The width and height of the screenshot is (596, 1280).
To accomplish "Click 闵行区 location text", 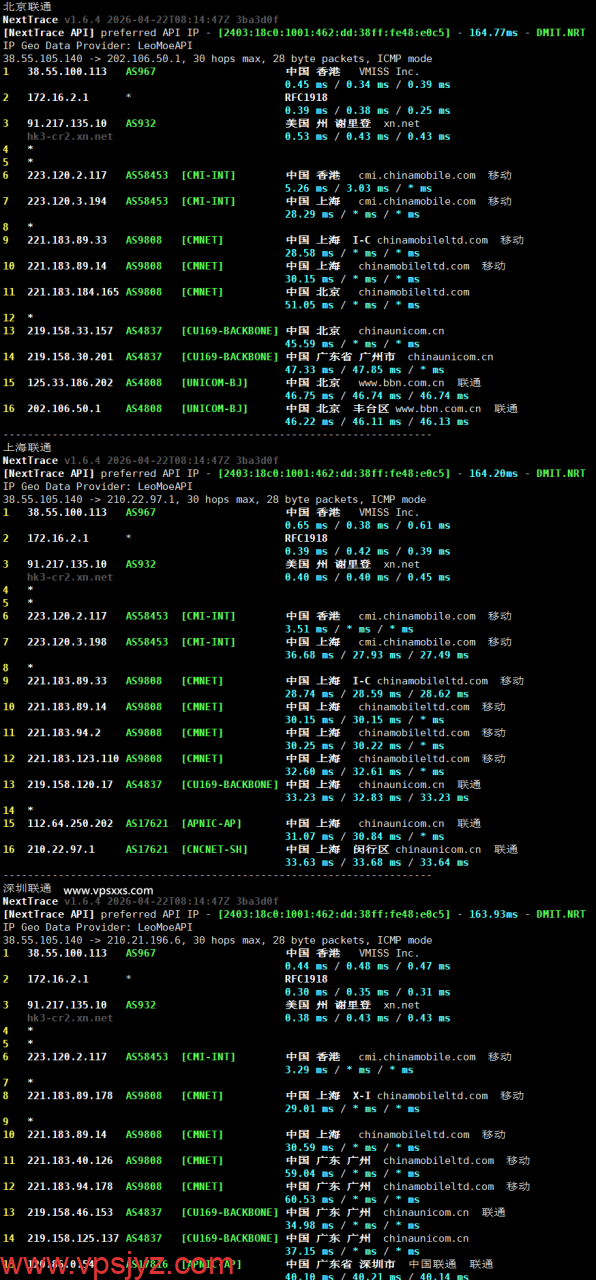I will [372, 850].
